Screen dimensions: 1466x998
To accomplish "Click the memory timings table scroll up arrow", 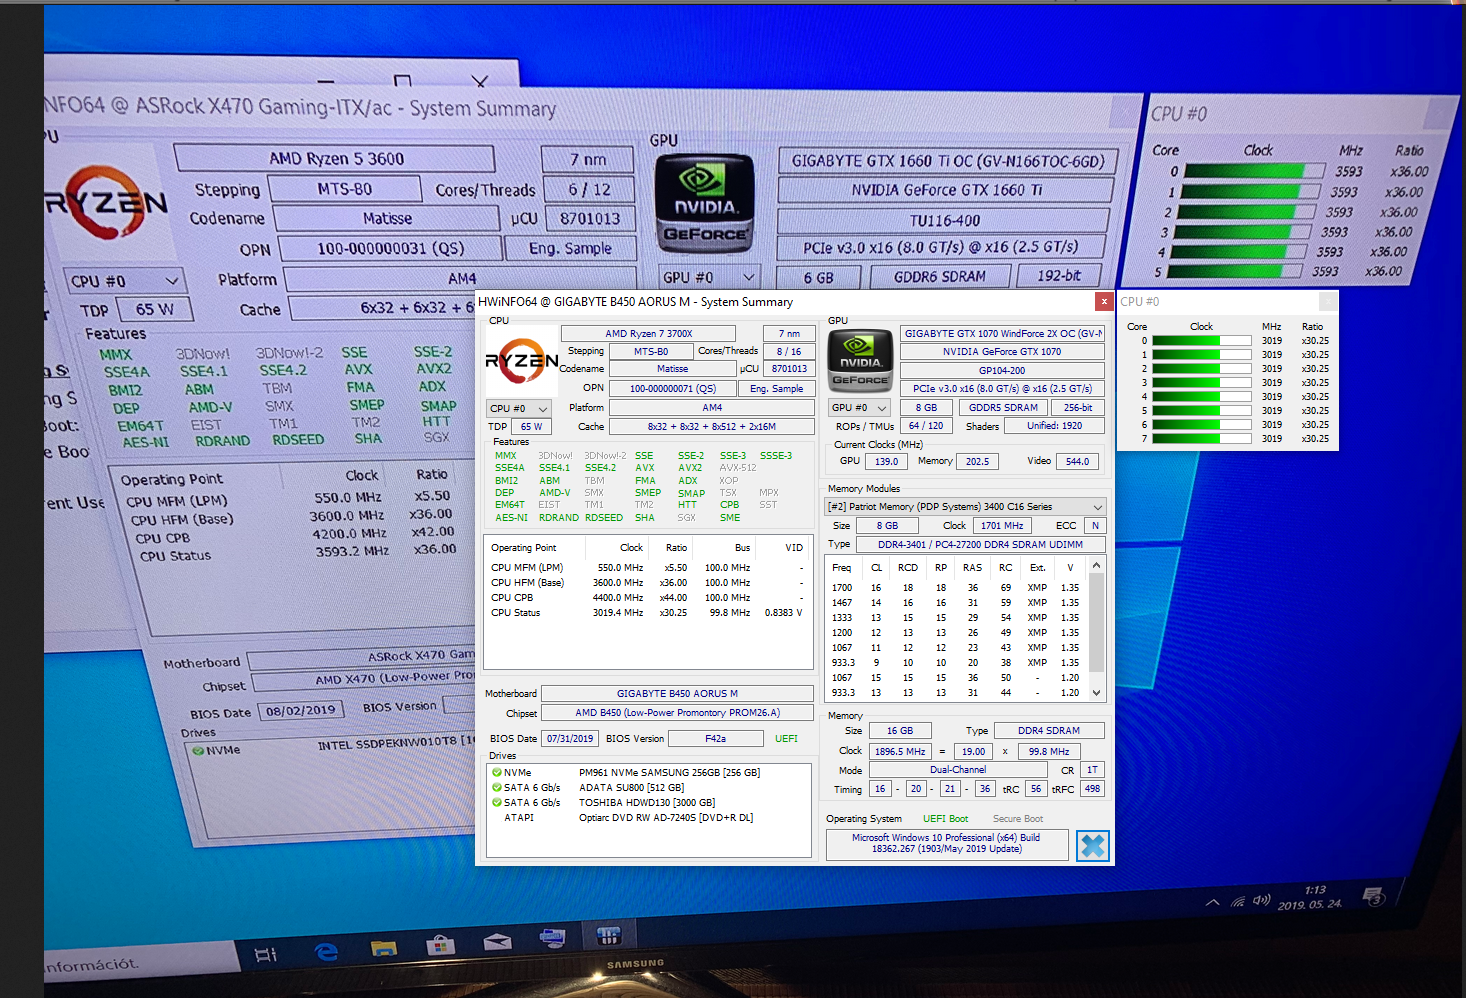I will pyautogui.click(x=1096, y=566).
